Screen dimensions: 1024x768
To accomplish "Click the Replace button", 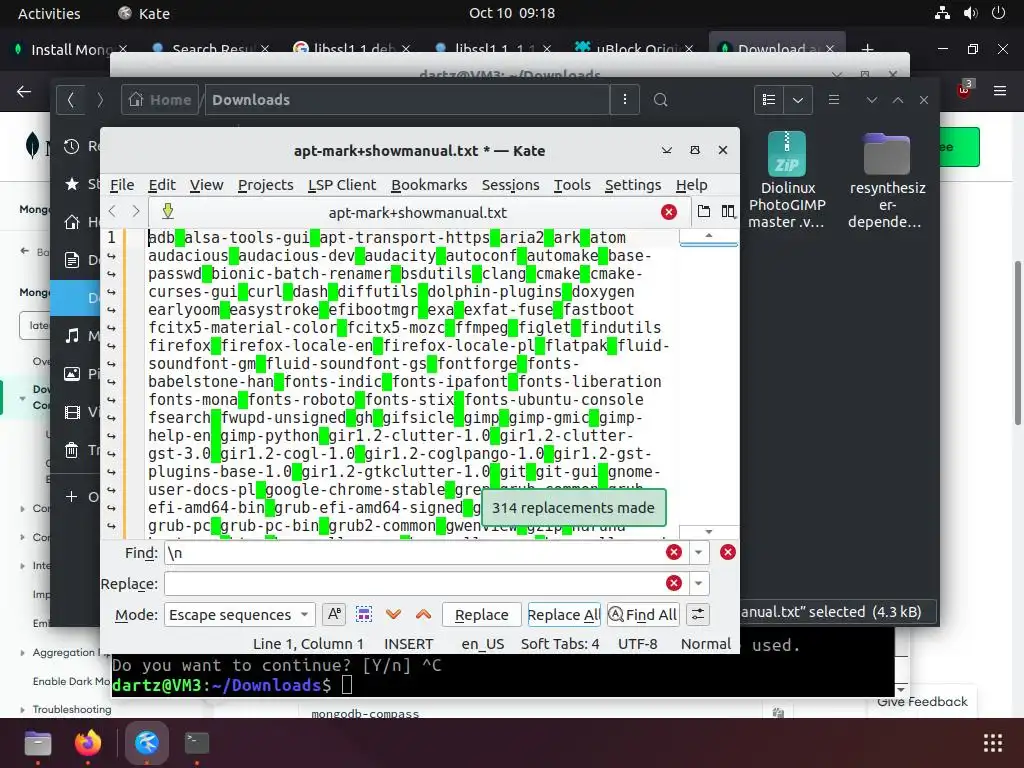I will [x=481, y=615].
